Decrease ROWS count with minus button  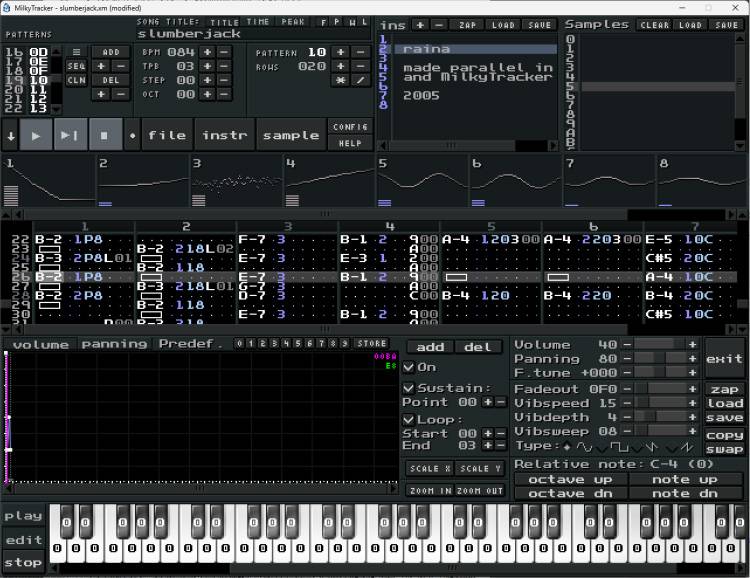click(x=361, y=66)
